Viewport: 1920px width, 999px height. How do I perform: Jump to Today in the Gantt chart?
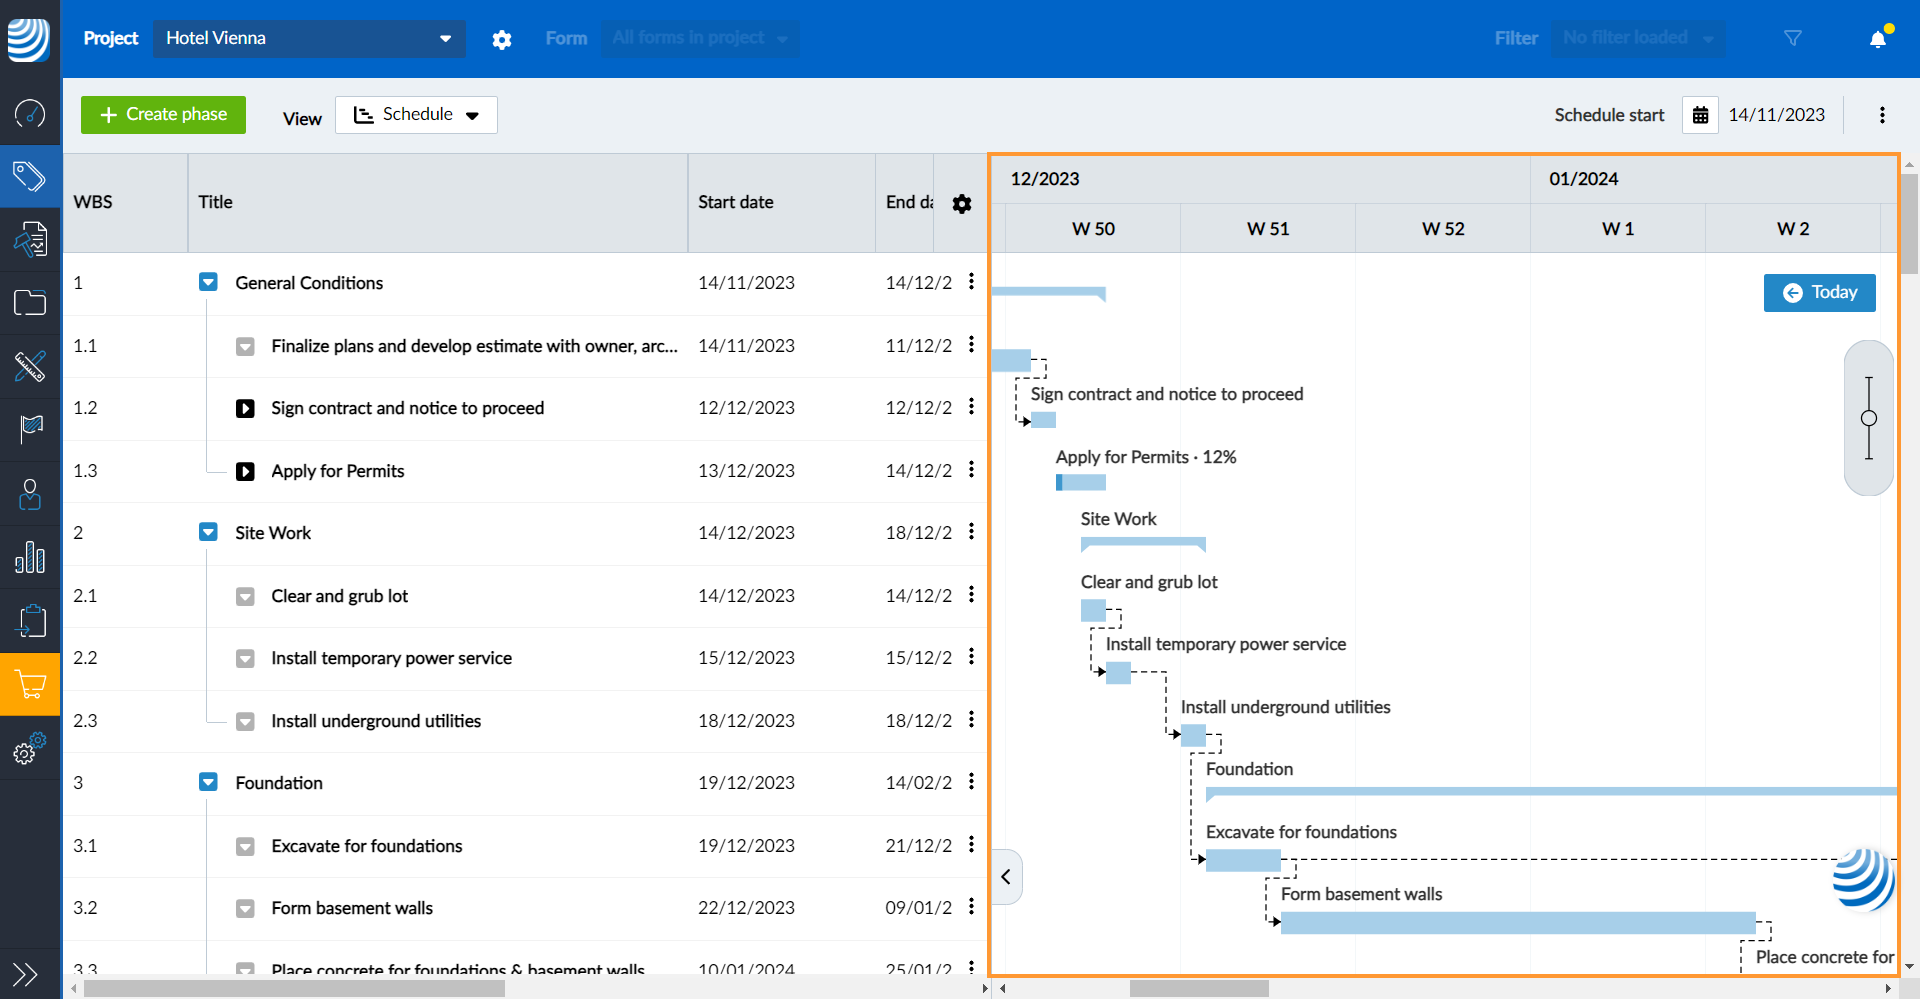click(1819, 293)
